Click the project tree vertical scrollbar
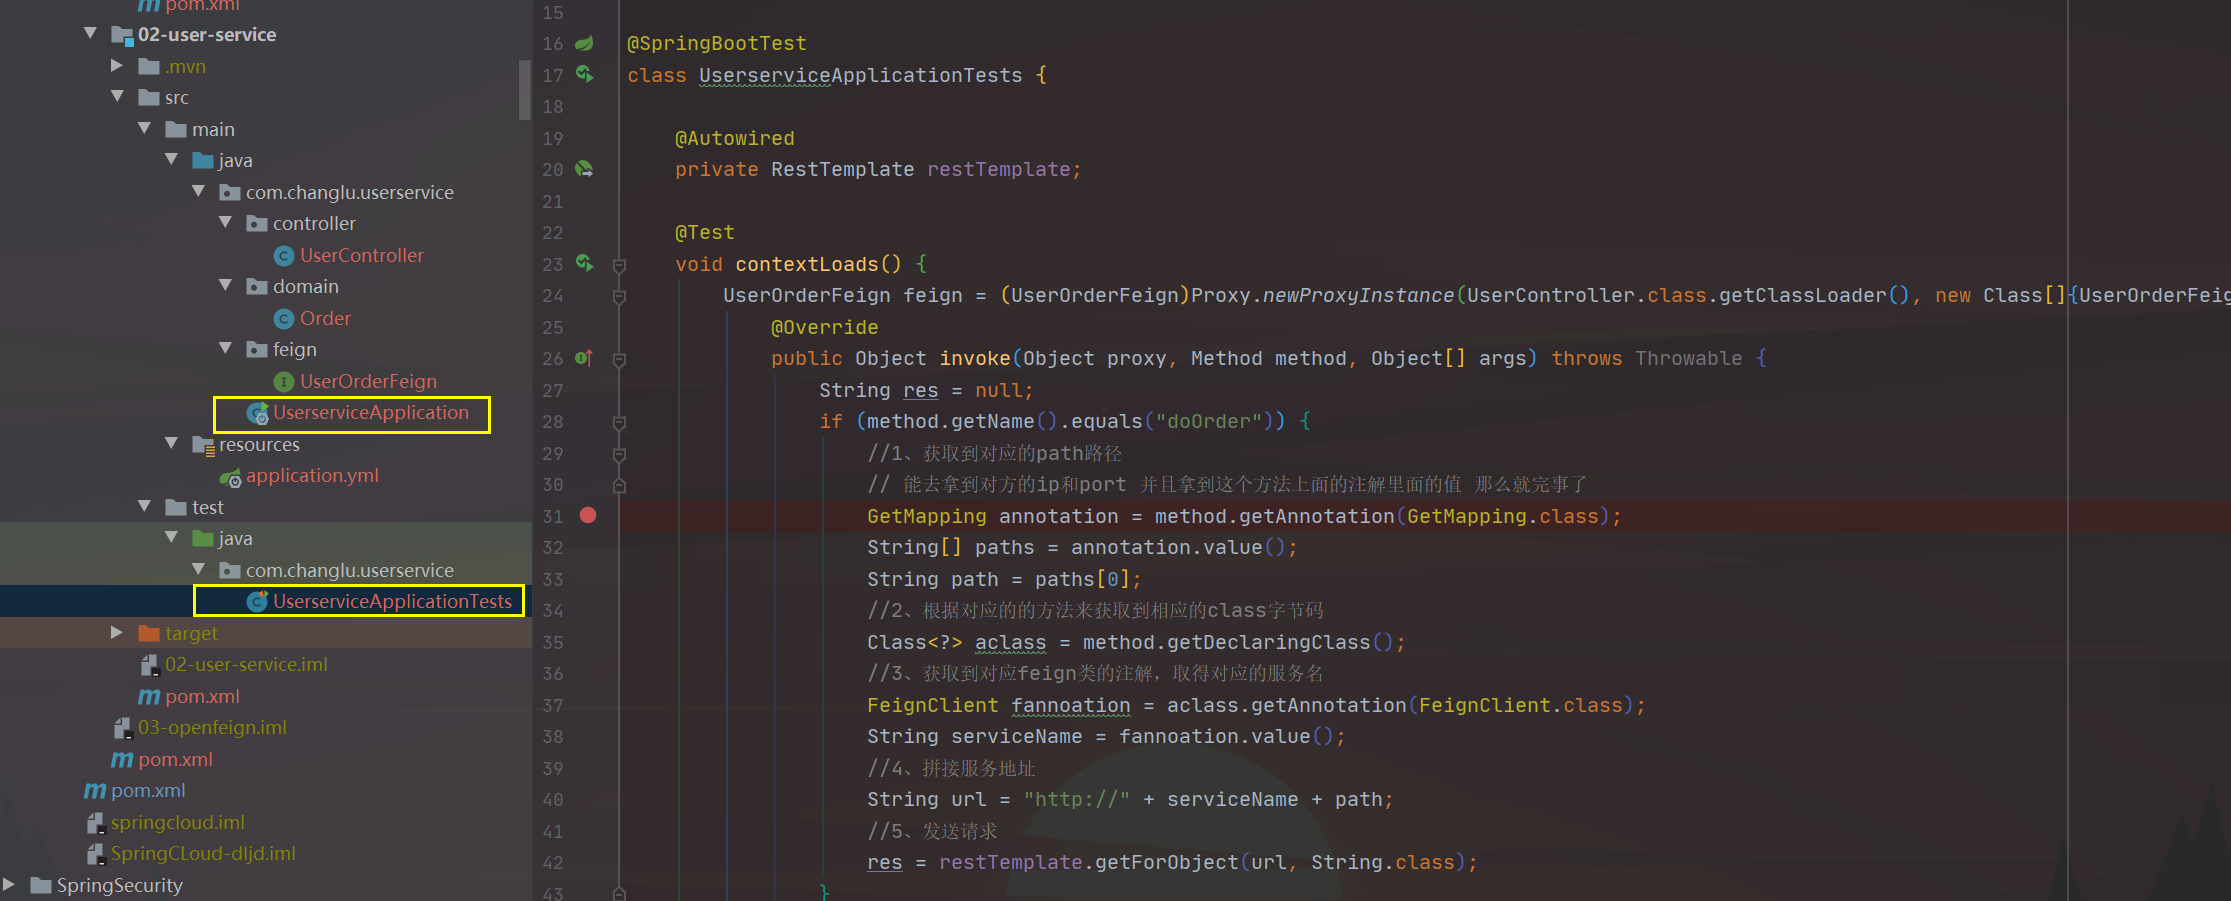This screenshot has height=901, width=2231. pyautogui.click(x=525, y=90)
